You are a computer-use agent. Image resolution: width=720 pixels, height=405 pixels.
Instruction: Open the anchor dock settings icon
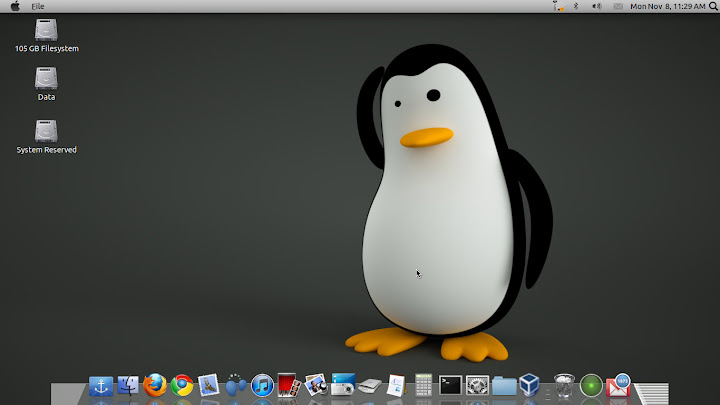[x=101, y=385]
